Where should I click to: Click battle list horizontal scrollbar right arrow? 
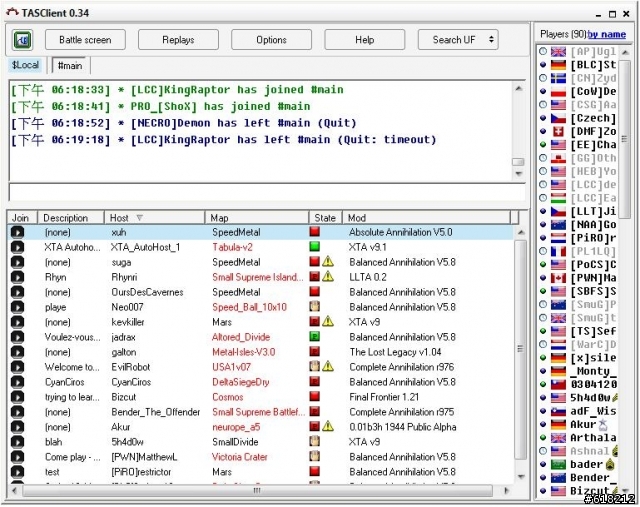[x=507, y=490]
